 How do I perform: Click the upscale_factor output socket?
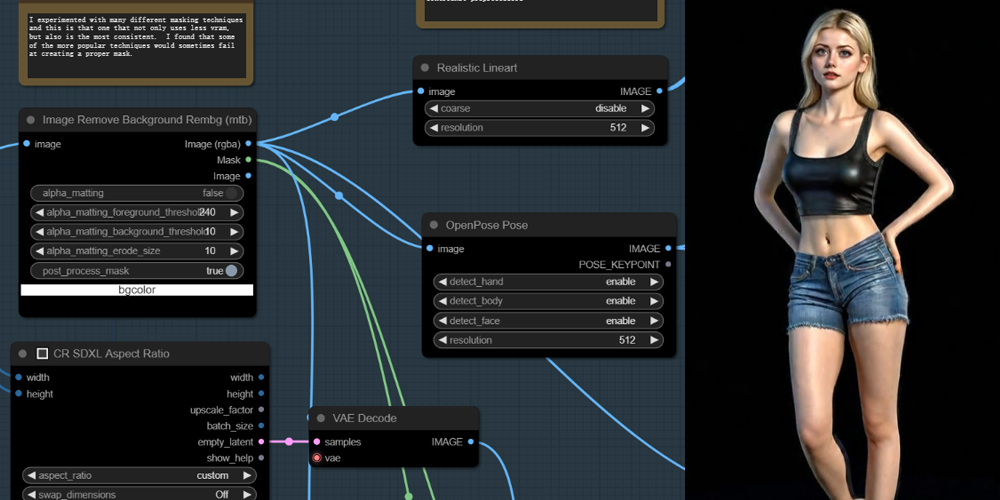coord(261,409)
